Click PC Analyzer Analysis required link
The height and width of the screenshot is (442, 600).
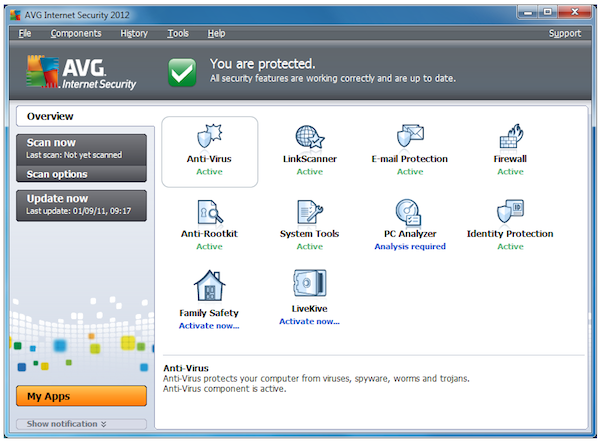[410, 246]
